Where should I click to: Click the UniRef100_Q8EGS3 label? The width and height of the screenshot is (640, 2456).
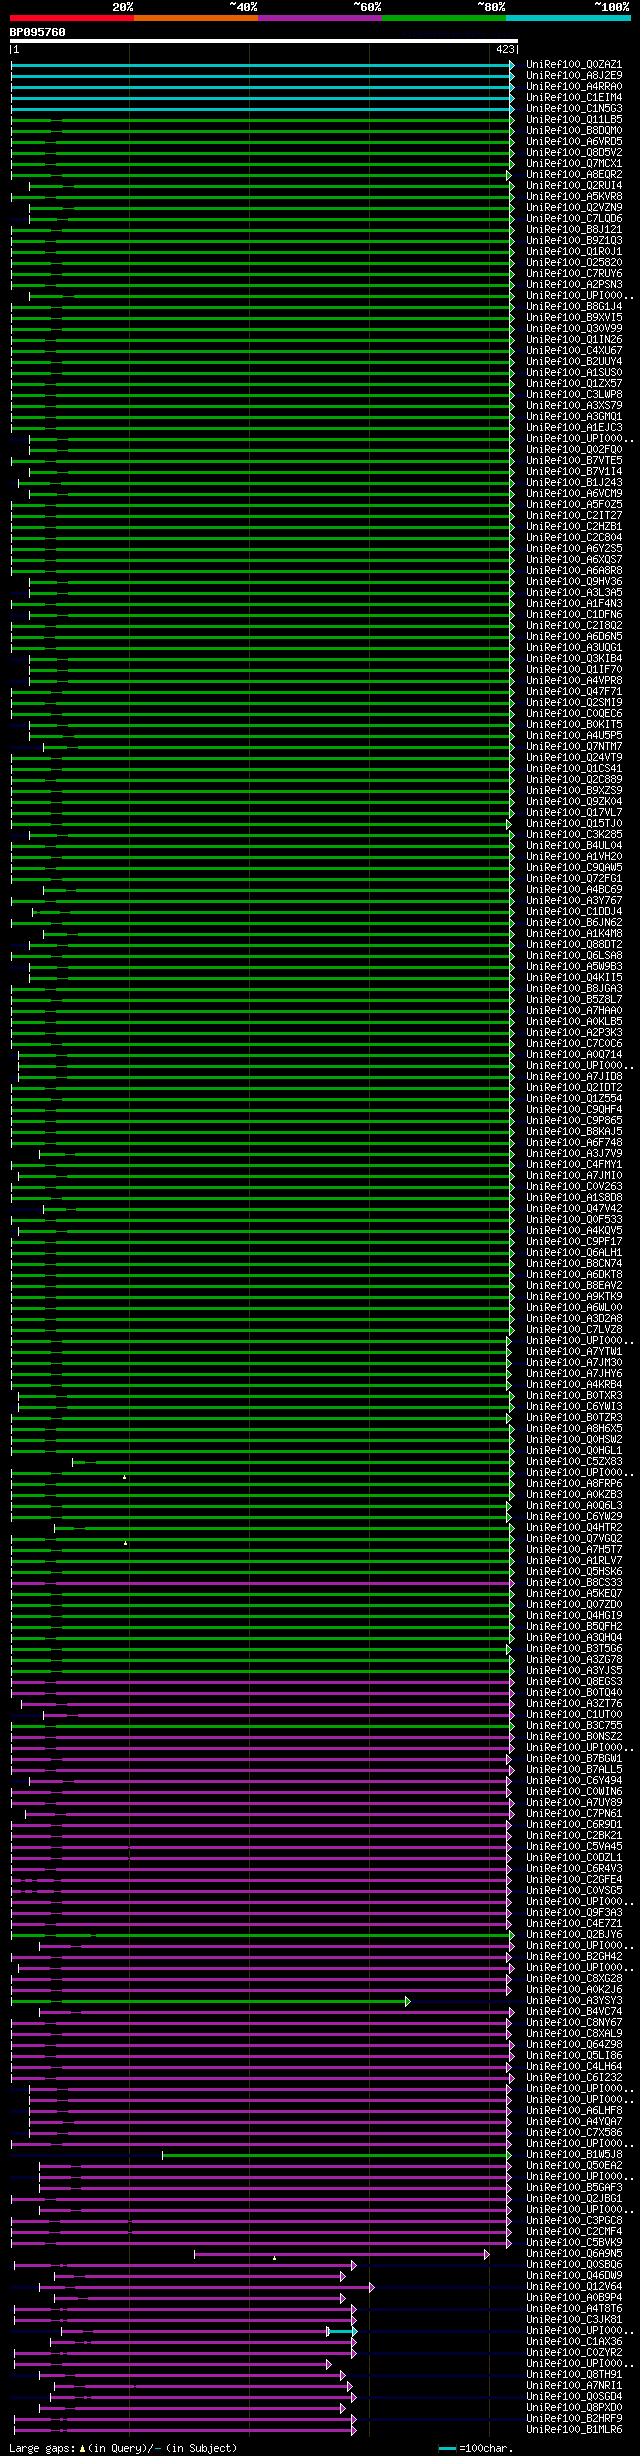[574, 1682]
